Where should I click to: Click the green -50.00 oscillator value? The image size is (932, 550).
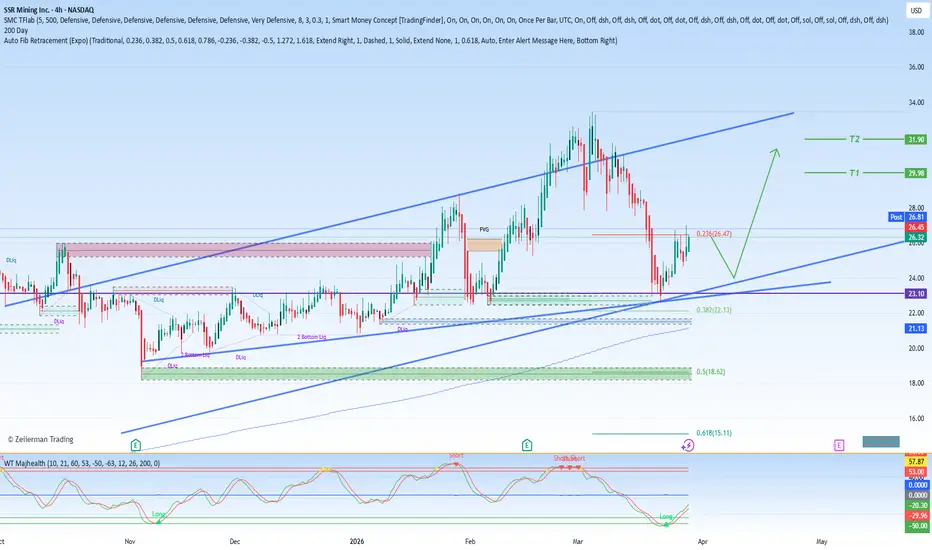[915, 526]
